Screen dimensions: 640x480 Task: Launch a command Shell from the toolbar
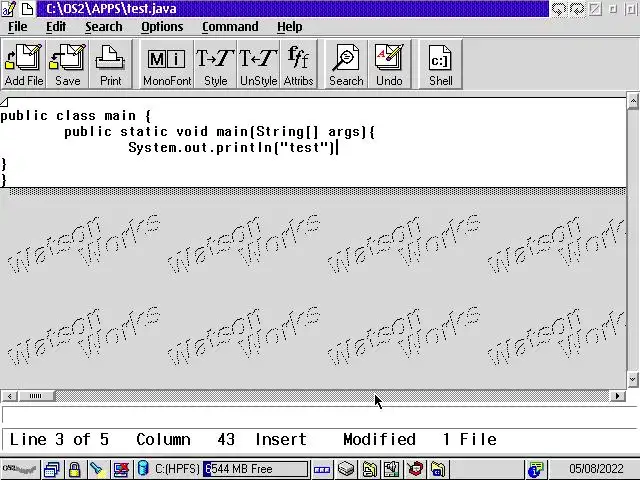click(440, 64)
